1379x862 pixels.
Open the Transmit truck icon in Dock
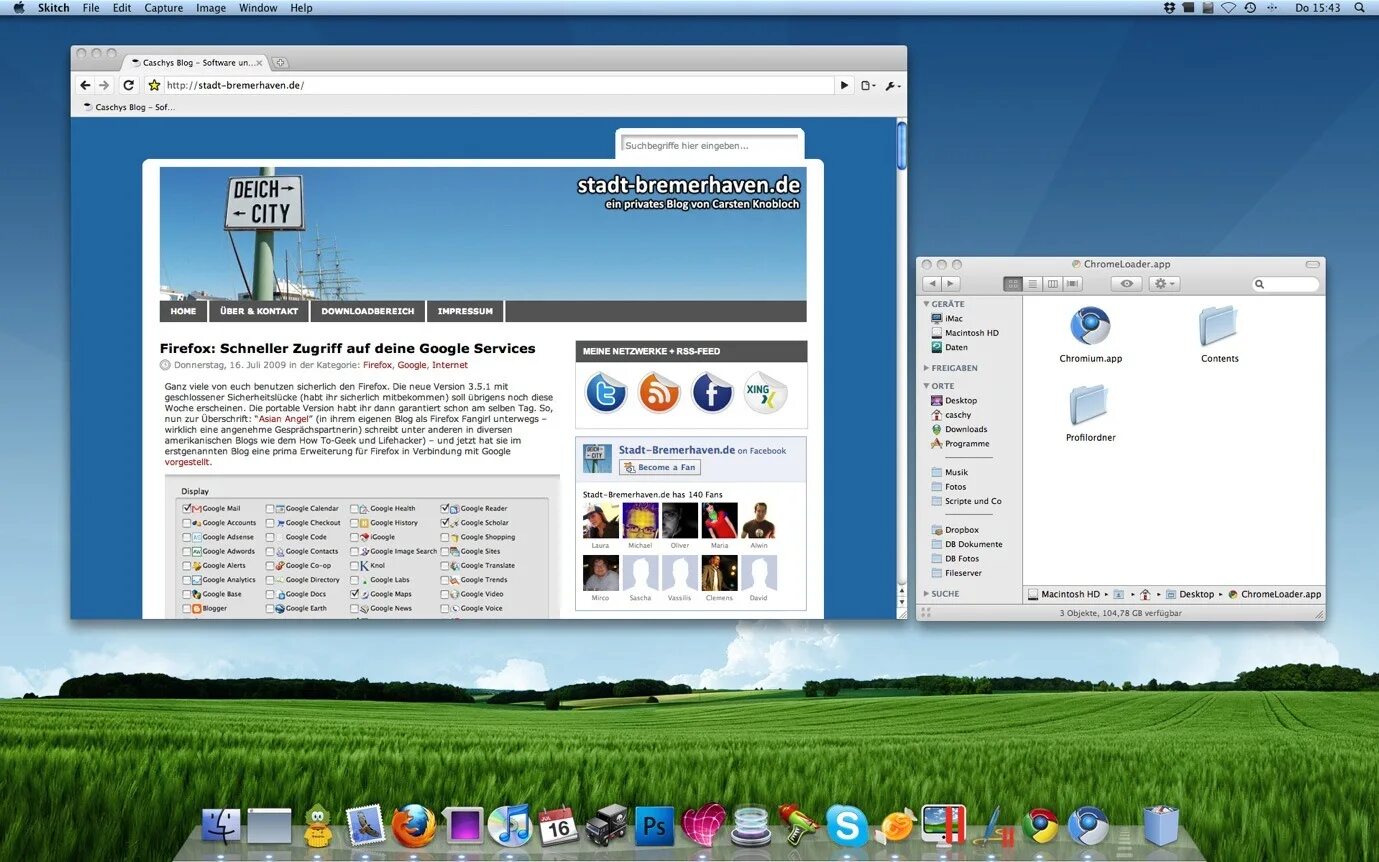[606, 826]
